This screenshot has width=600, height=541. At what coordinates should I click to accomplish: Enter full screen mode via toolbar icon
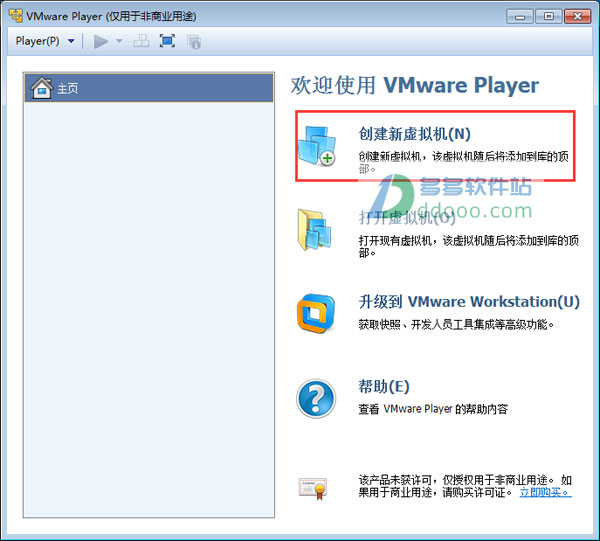coord(167,41)
